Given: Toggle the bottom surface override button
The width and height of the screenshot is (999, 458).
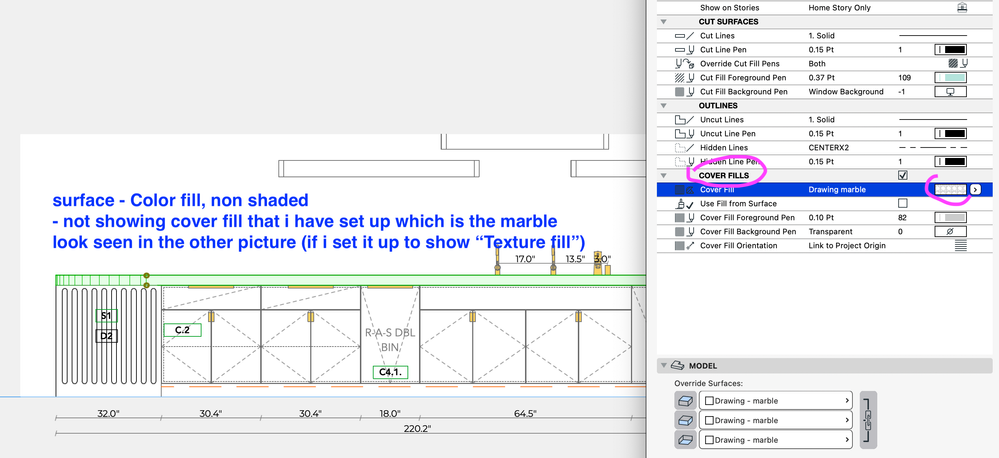Looking at the screenshot, I should point(684,440).
